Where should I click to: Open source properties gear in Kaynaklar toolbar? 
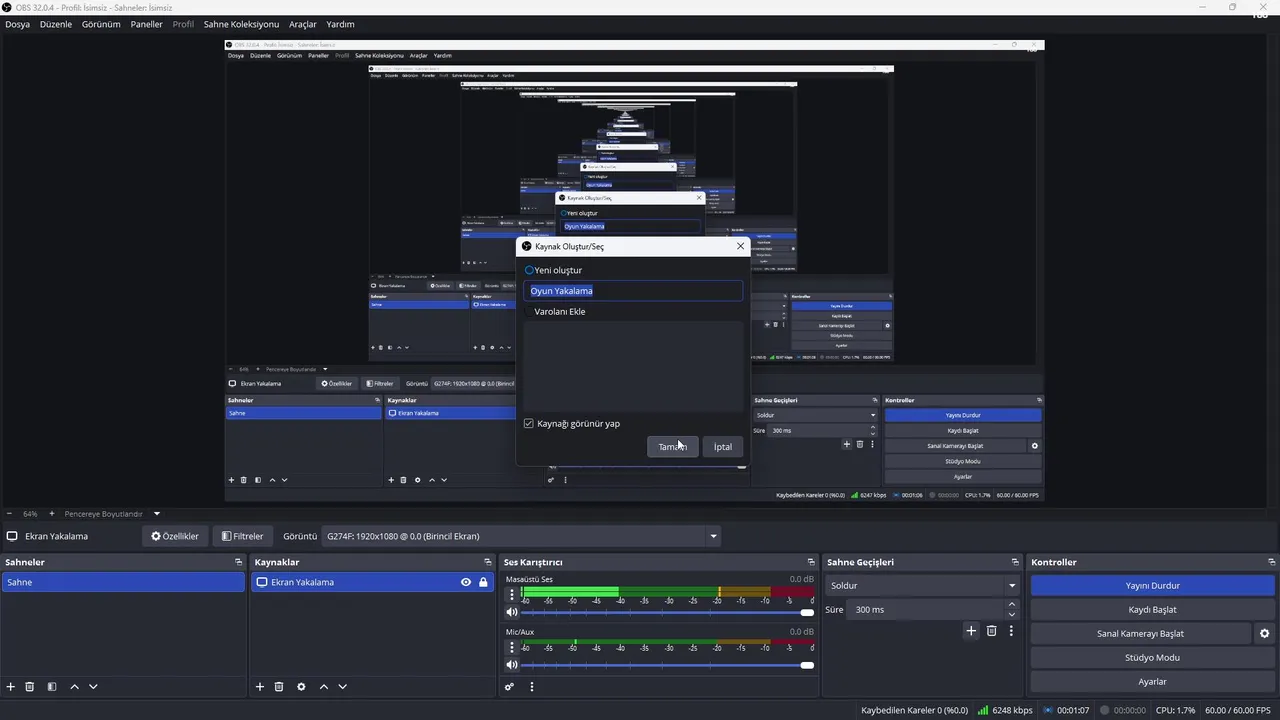point(301,687)
